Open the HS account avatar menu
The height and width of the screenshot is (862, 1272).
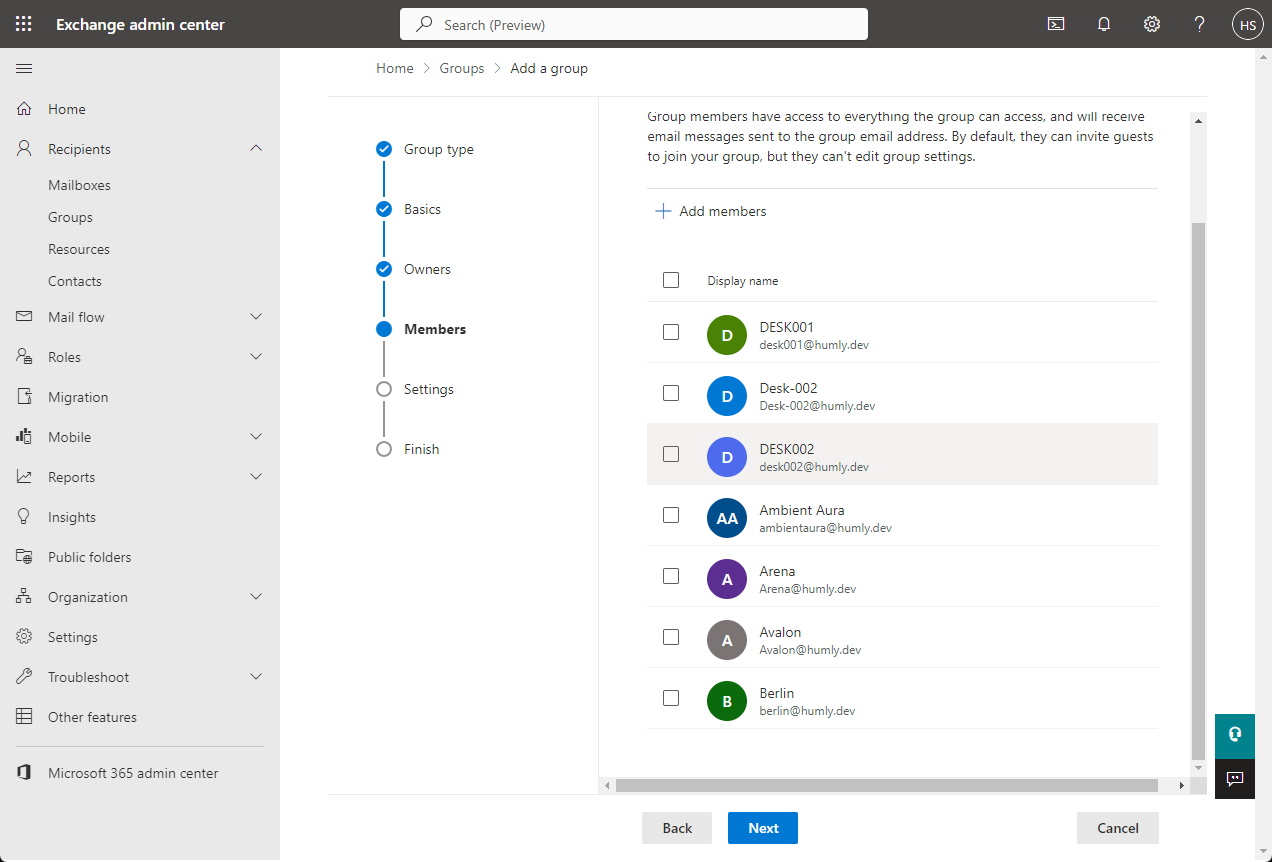point(1247,23)
